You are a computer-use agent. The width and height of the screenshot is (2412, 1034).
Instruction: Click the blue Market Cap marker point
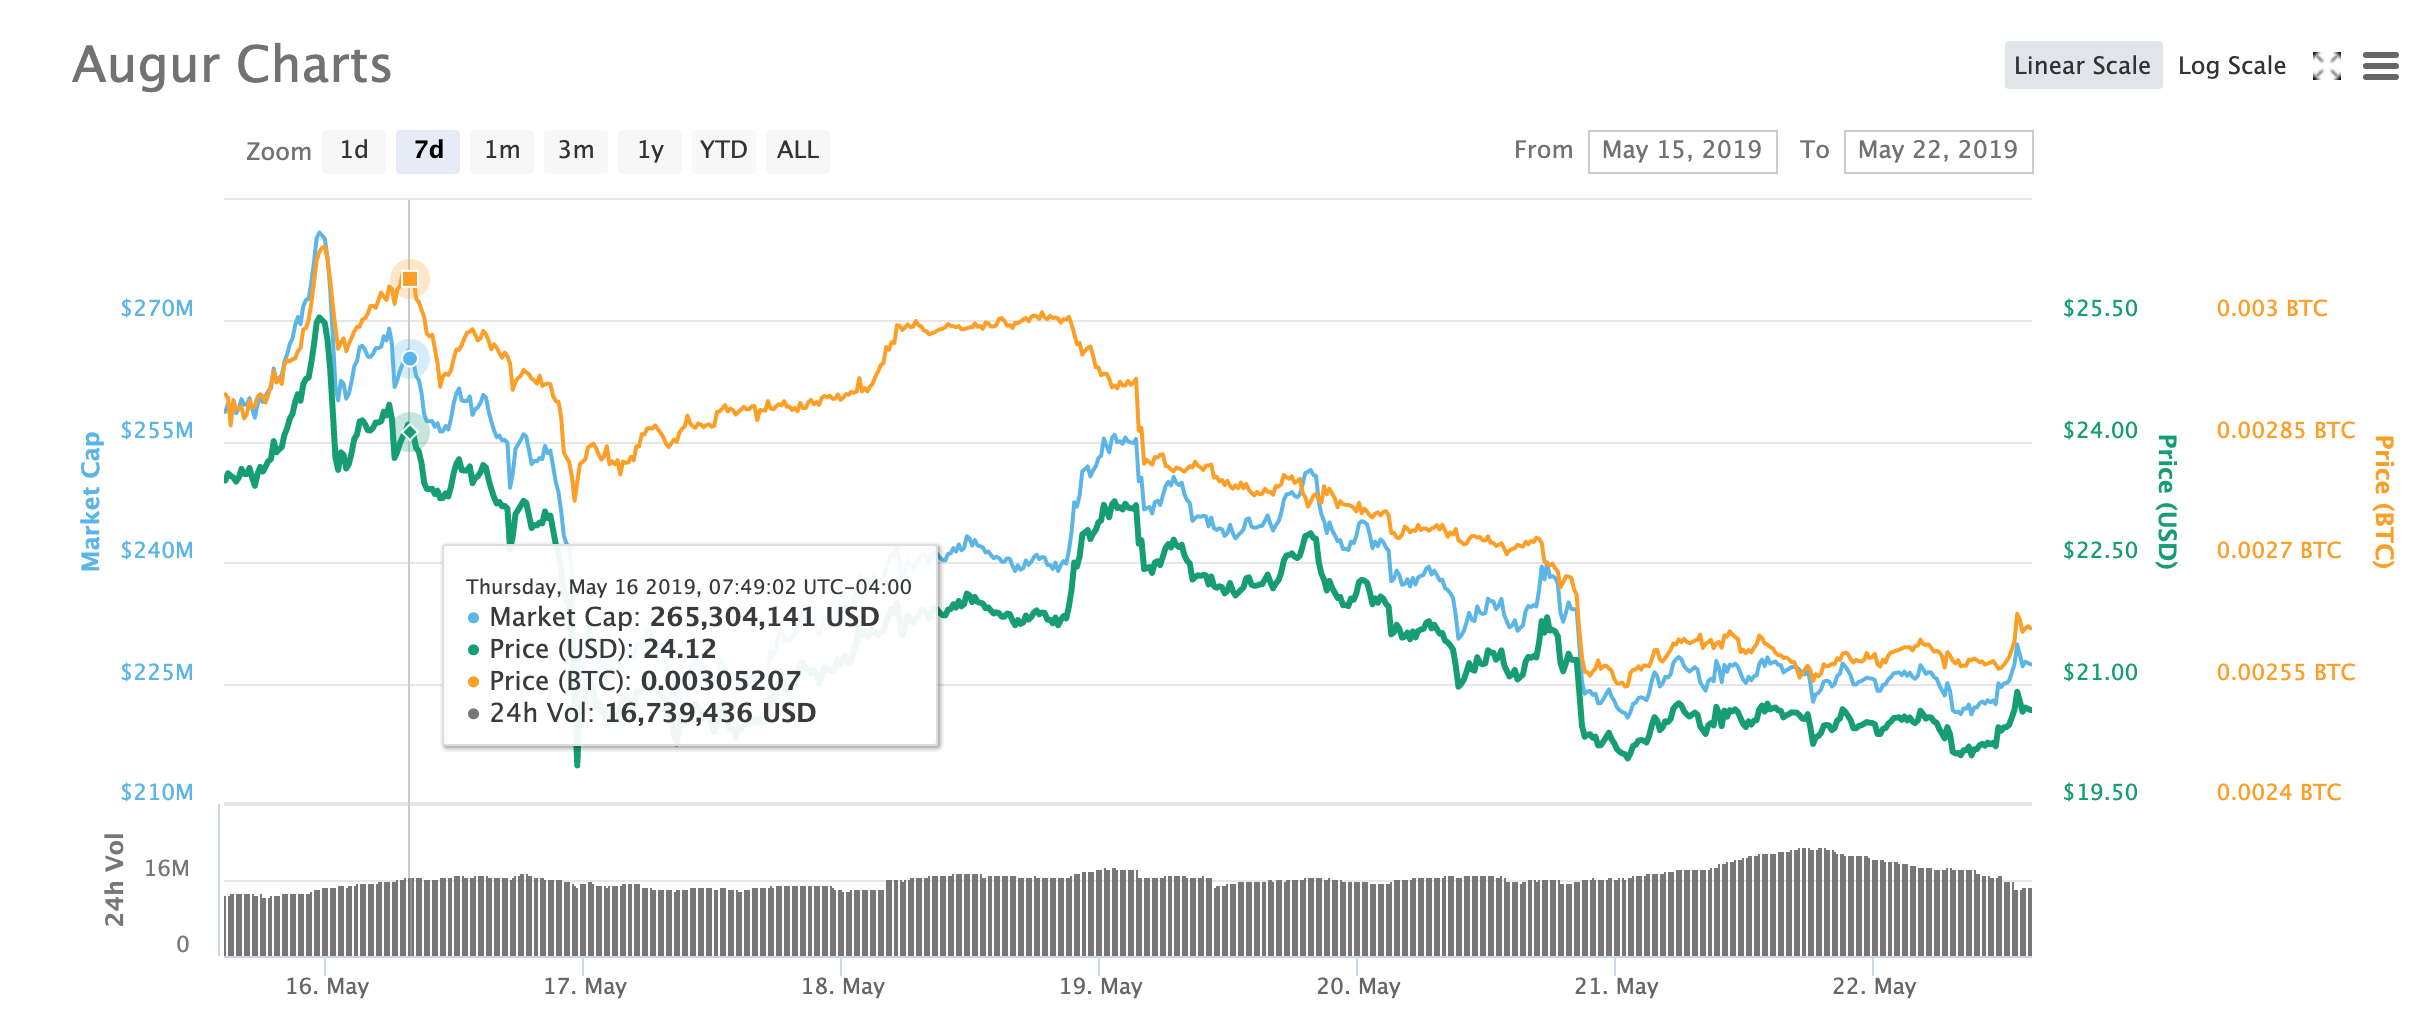(410, 358)
